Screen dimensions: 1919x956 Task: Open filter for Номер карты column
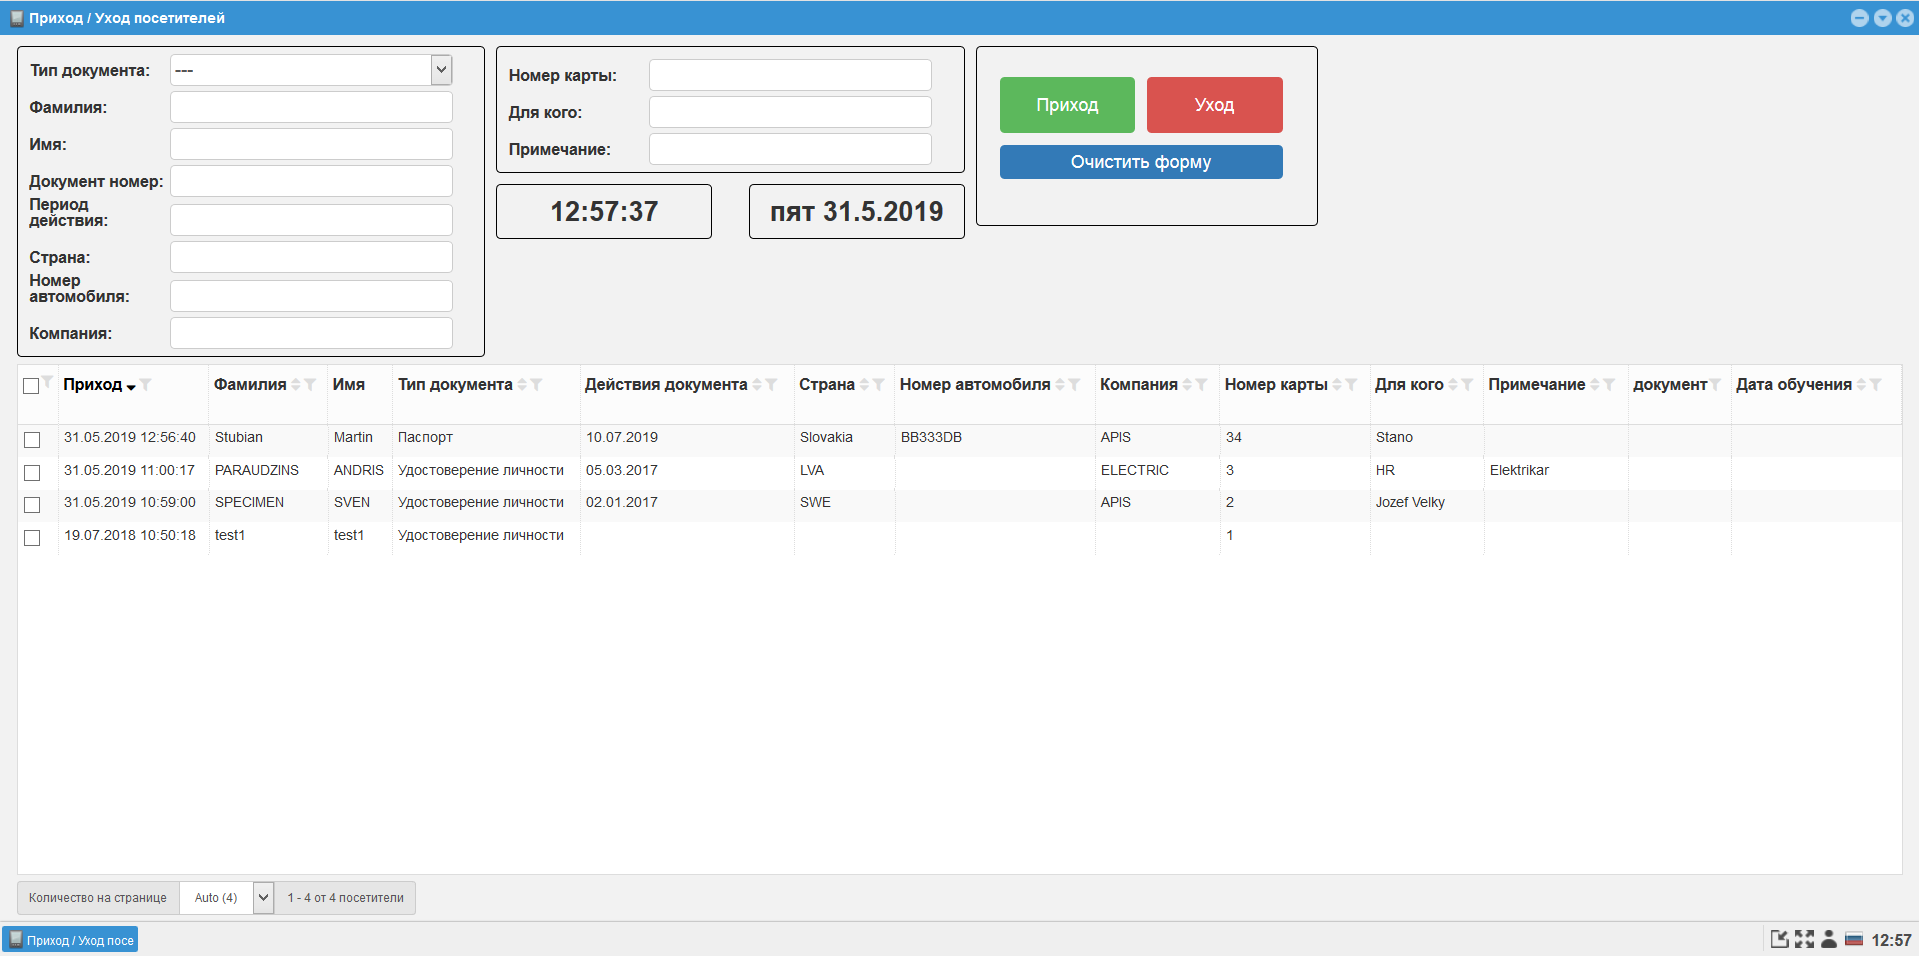tap(1352, 385)
